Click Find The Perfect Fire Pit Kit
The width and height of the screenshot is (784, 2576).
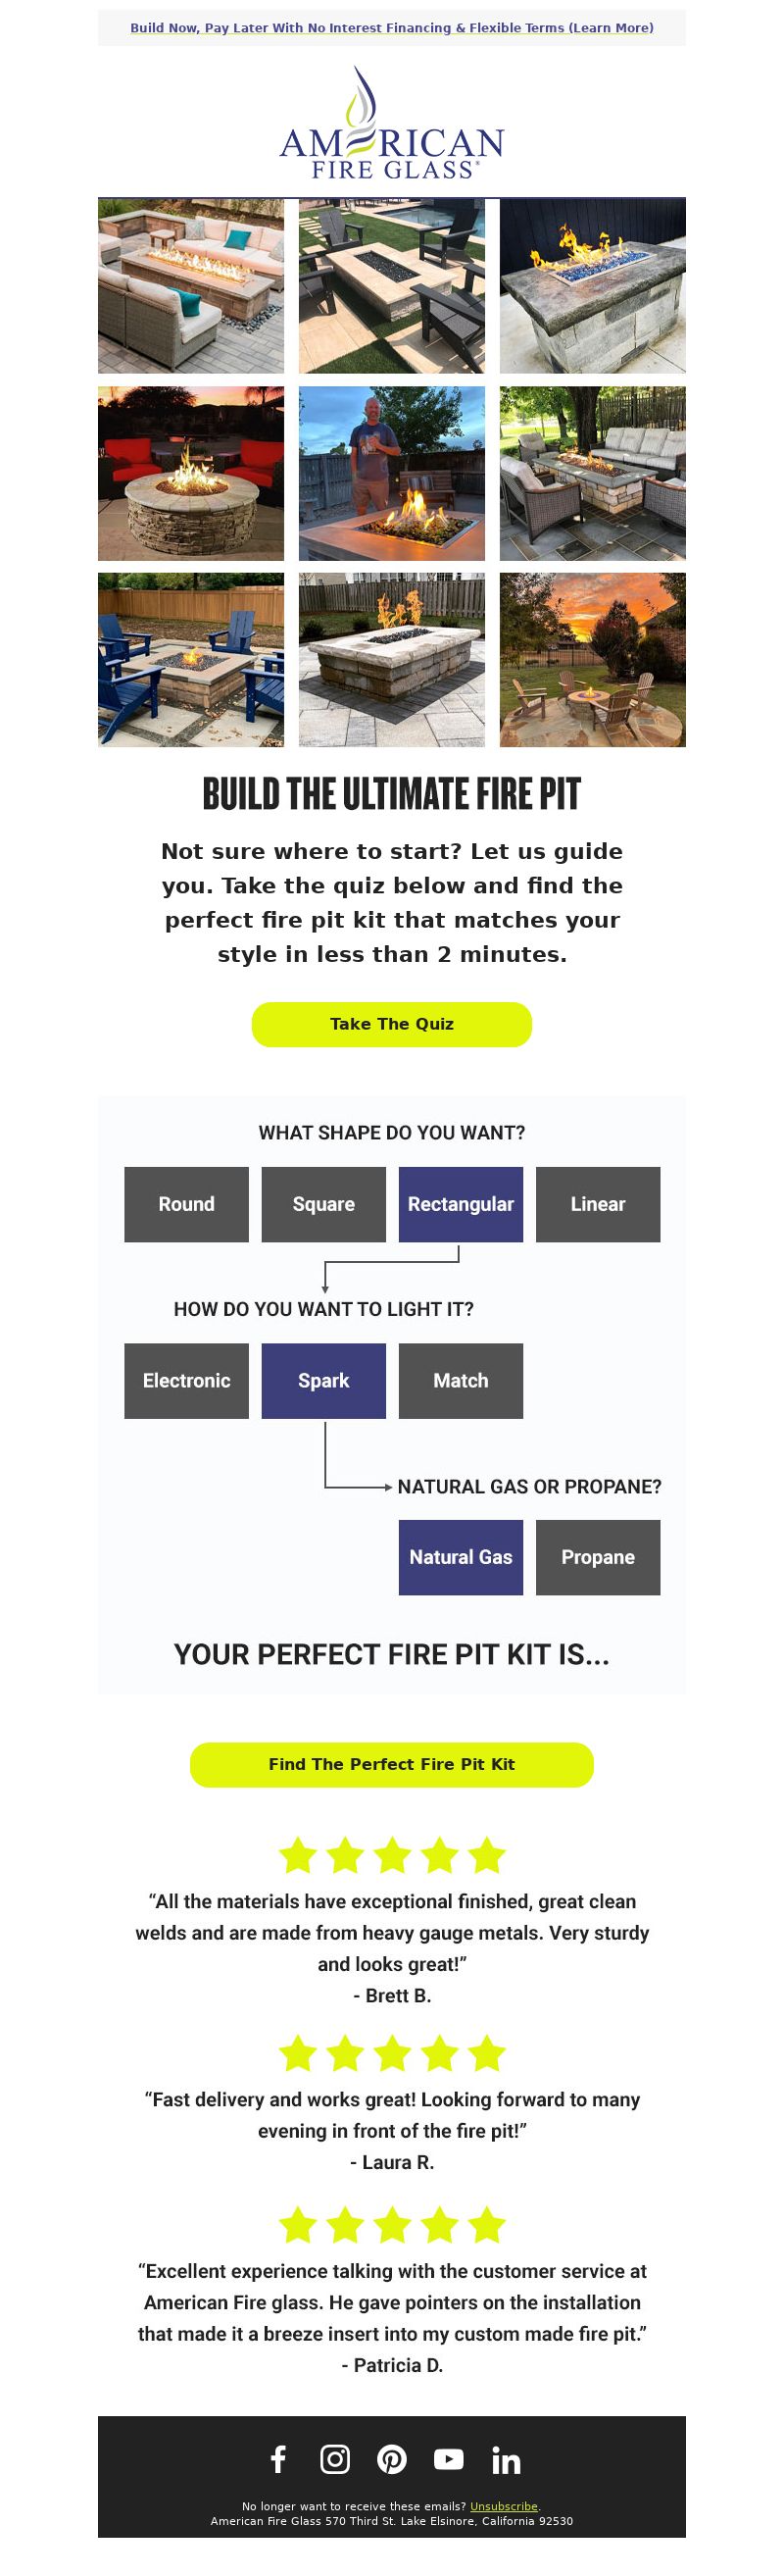(392, 1764)
